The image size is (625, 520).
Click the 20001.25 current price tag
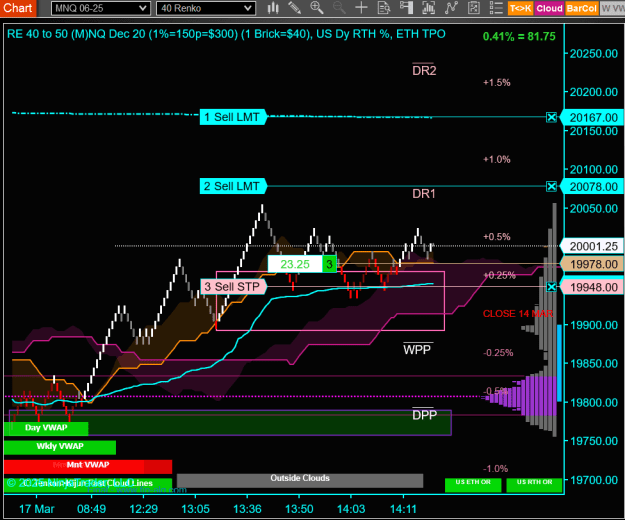tap(593, 246)
